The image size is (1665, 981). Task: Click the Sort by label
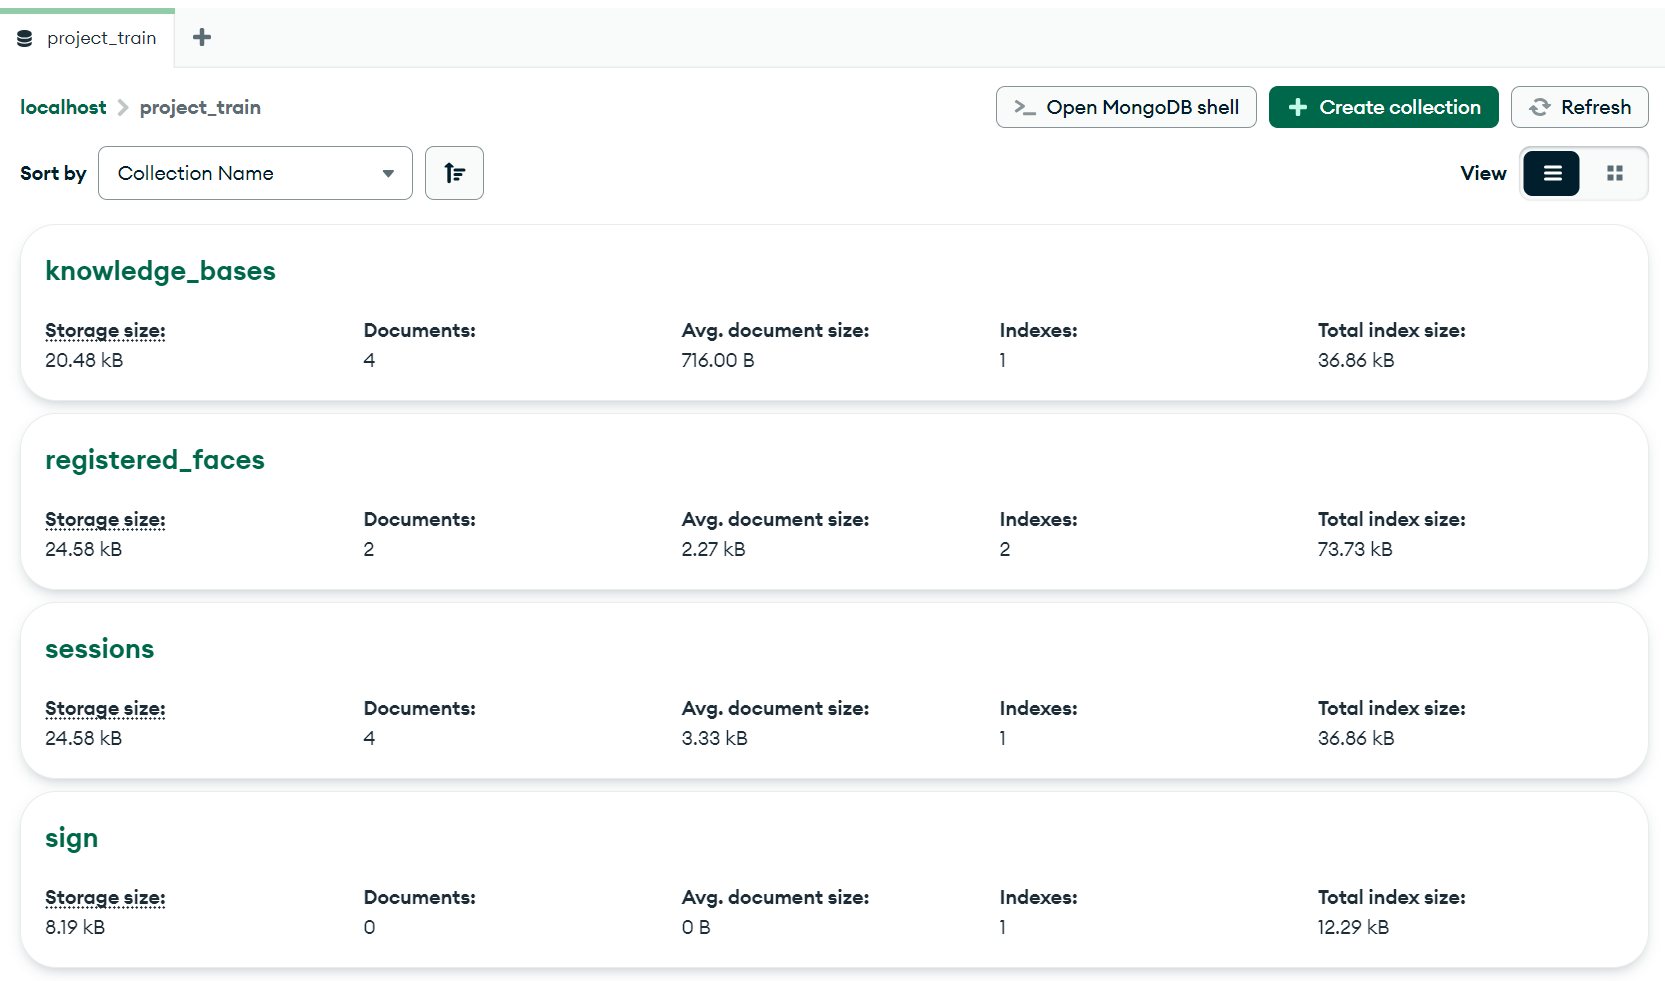[x=53, y=173]
